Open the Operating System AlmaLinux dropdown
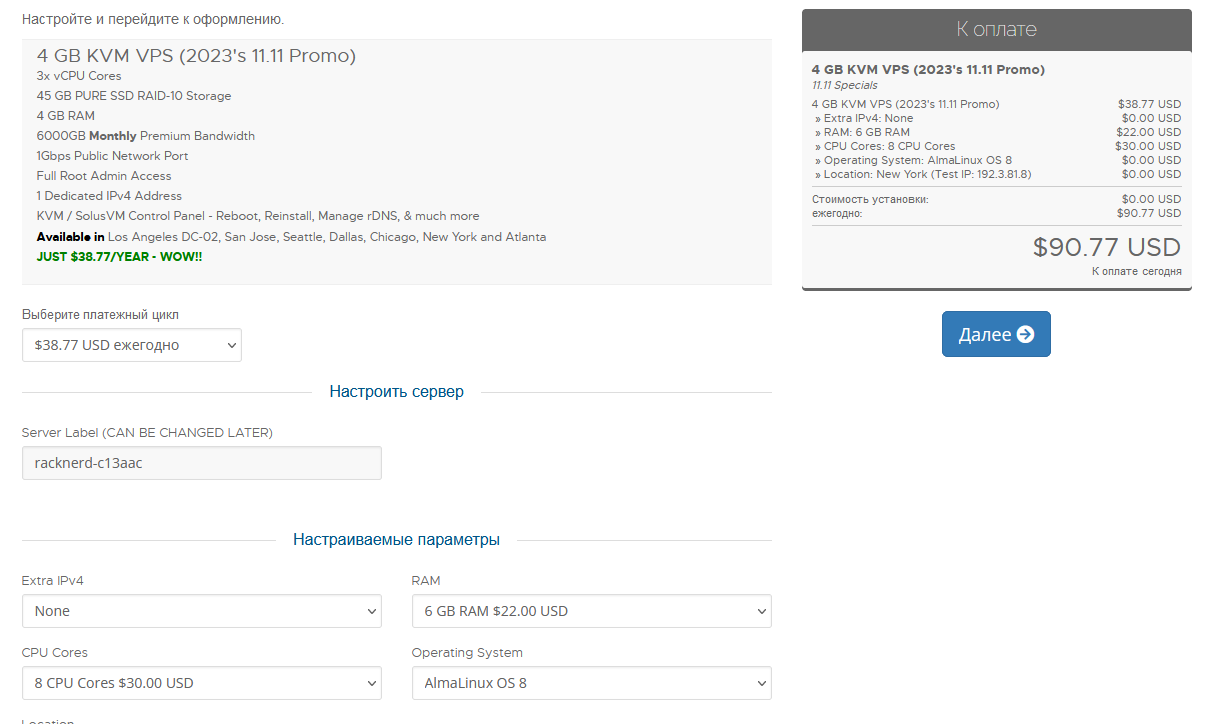Image resolution: width=1218 pixels, height=724 pixels. point(591,683)
